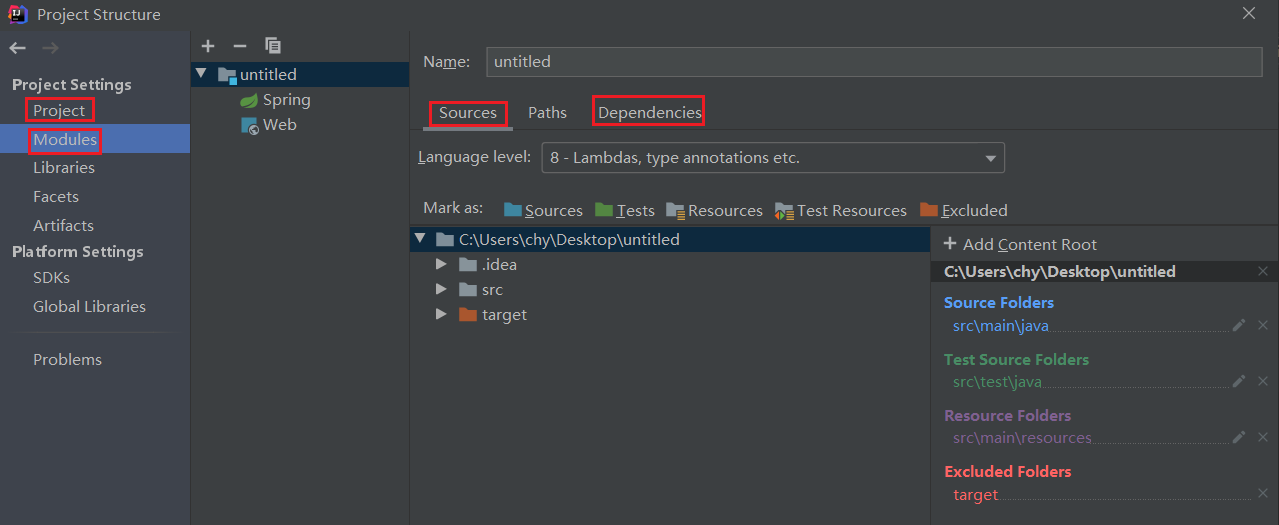
Task: Open Libraries in Project Settings
Action: 64,168
